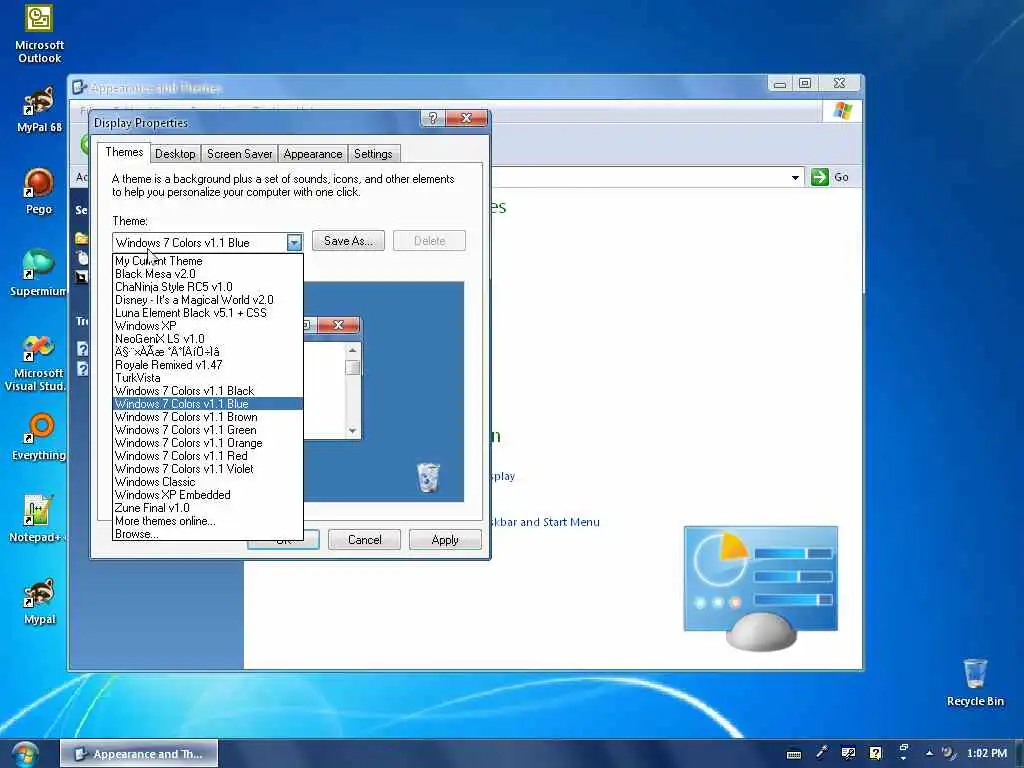
Task: Select highlighted Windows 7 Colors v1.1 Blue entry
Action: pyautogui.click(x=208, y=404)
